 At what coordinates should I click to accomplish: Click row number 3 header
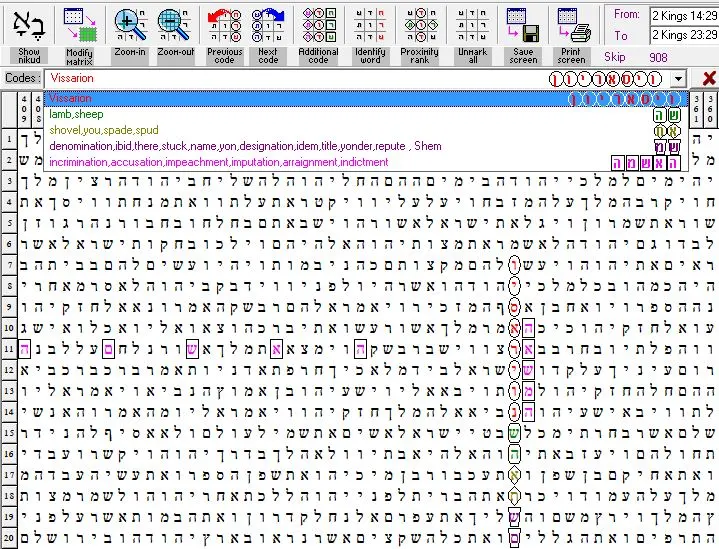pyautogui.click(x=9, y=181)
